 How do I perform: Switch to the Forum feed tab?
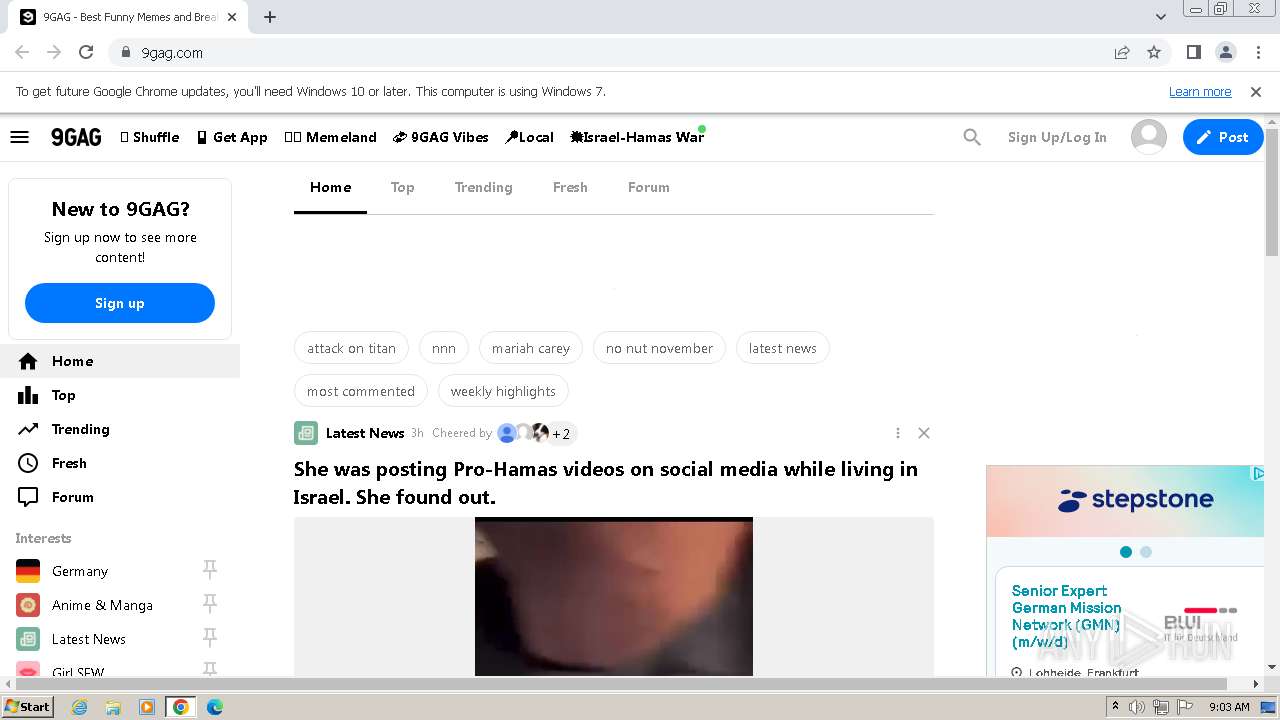tap(648, 187)
